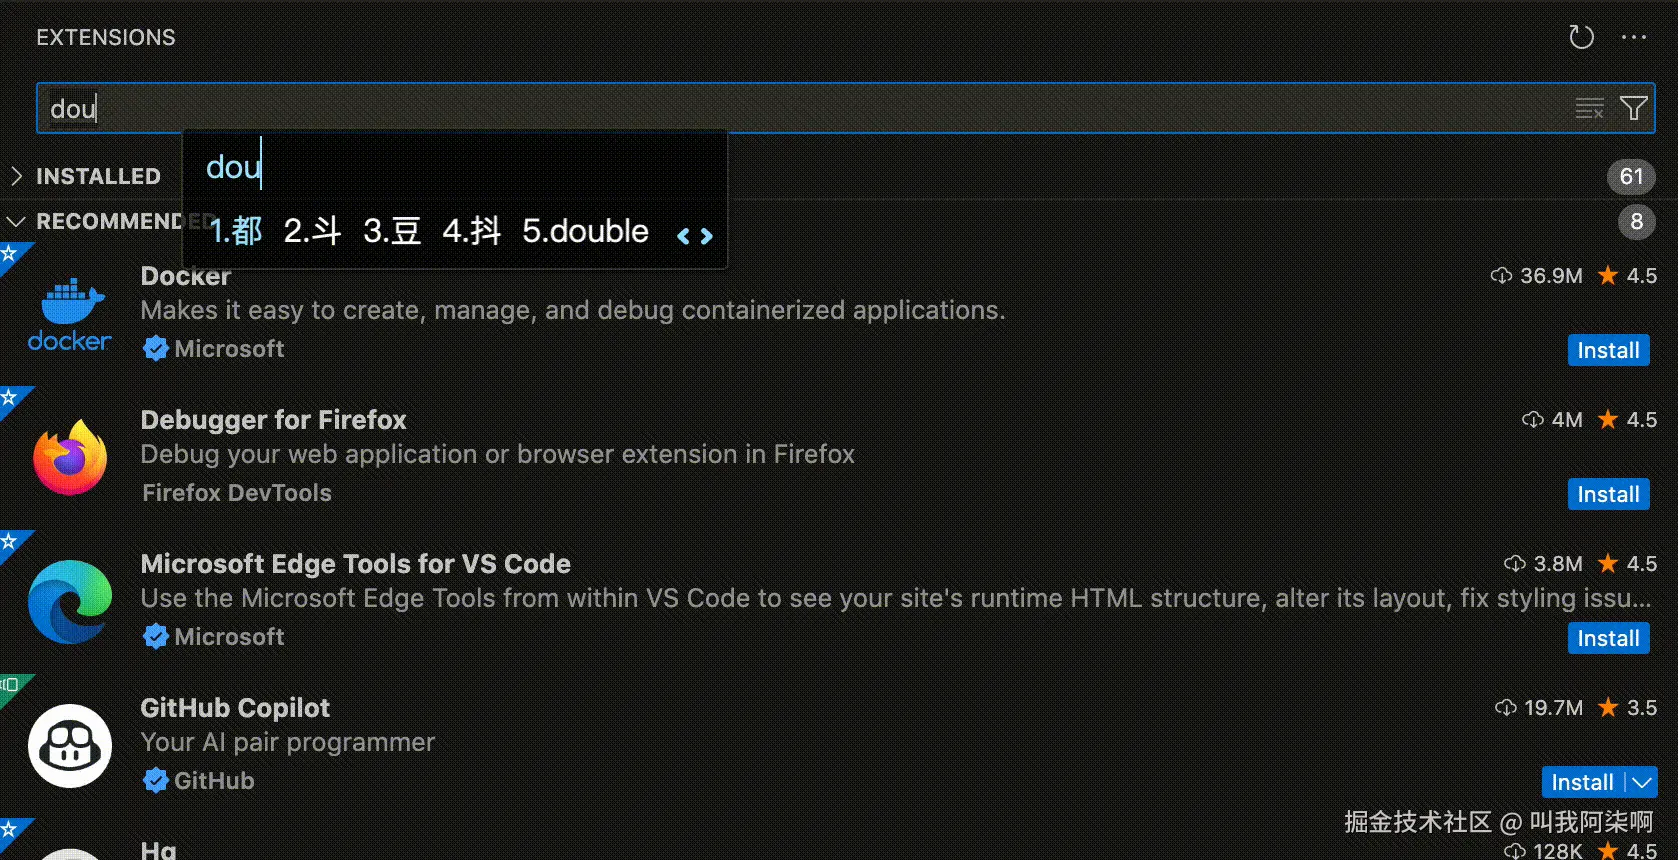
Task: Open the GitHub Copilot extension title
Action: [235, 708]
